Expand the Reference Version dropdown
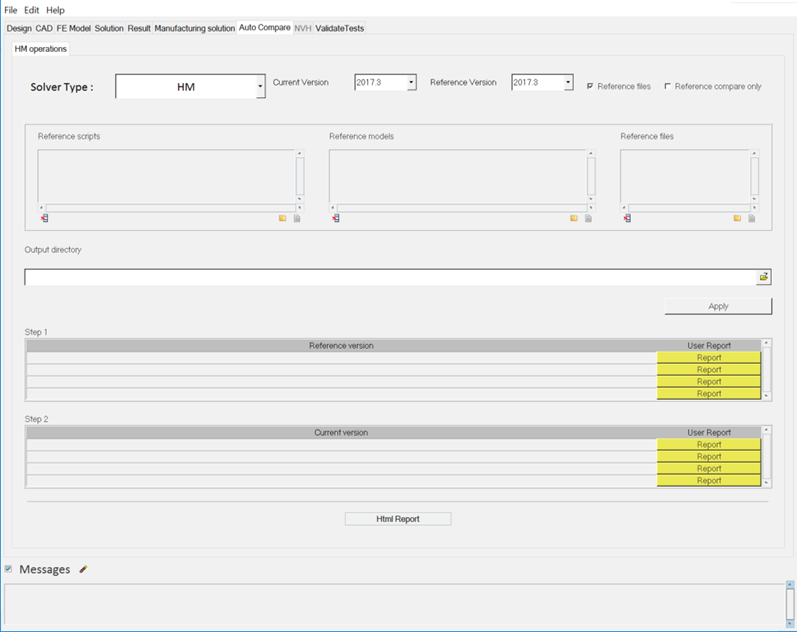Image resolution: width=797 pixels, height=632 pixels. [568, 83]
